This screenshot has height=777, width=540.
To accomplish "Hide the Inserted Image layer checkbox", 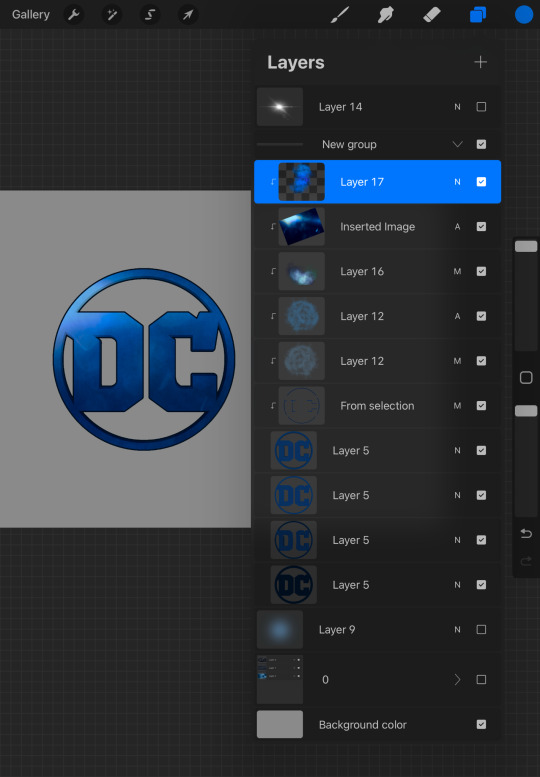I will [x=481, y=226].
